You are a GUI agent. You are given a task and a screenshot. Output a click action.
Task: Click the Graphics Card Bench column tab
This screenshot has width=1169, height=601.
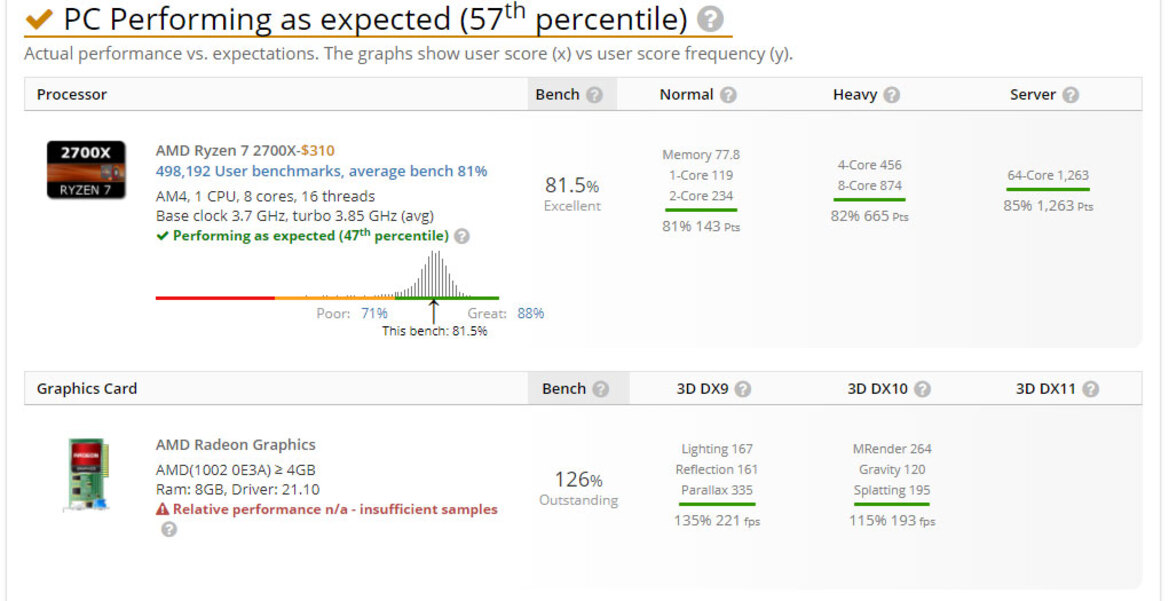(x=579, y=388)
